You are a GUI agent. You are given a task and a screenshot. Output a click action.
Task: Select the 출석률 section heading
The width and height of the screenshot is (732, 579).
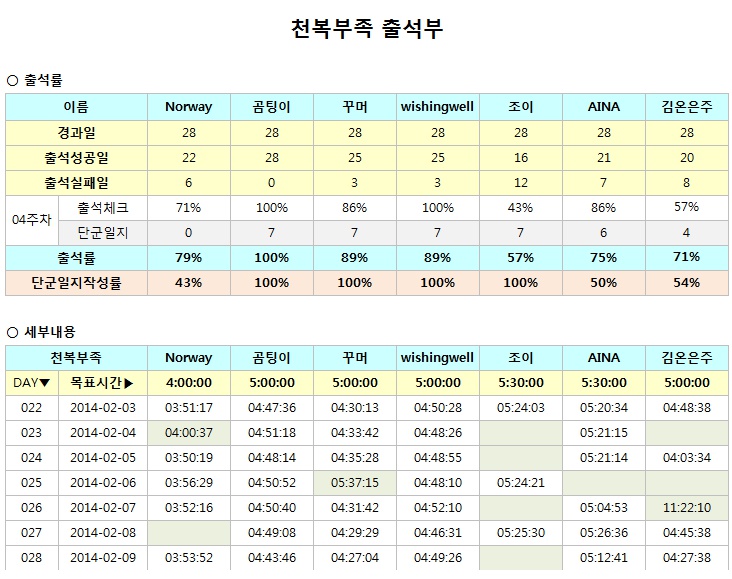[43, 80]
